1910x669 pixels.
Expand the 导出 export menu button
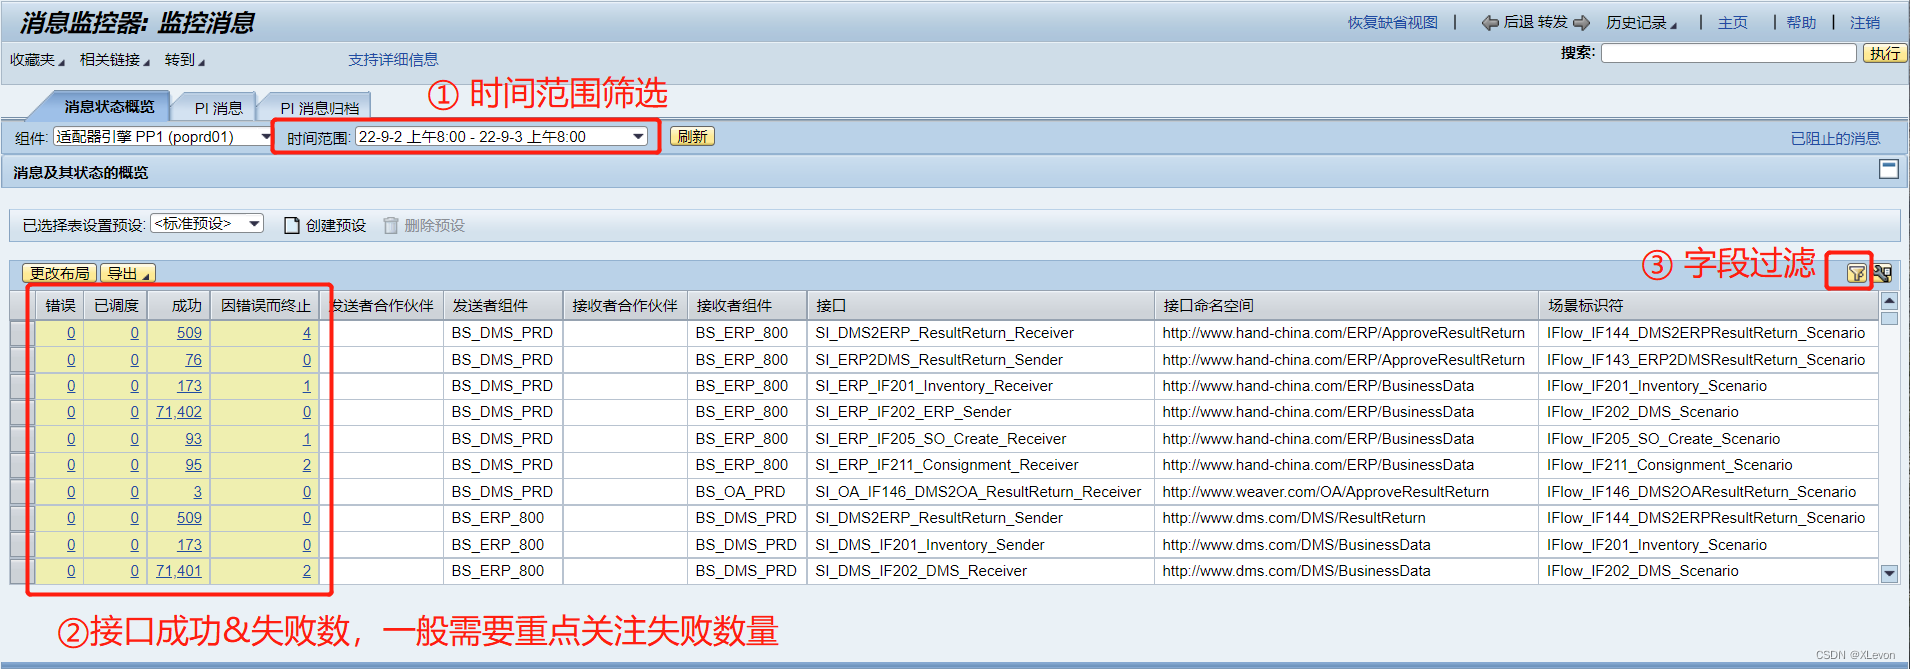128,274
